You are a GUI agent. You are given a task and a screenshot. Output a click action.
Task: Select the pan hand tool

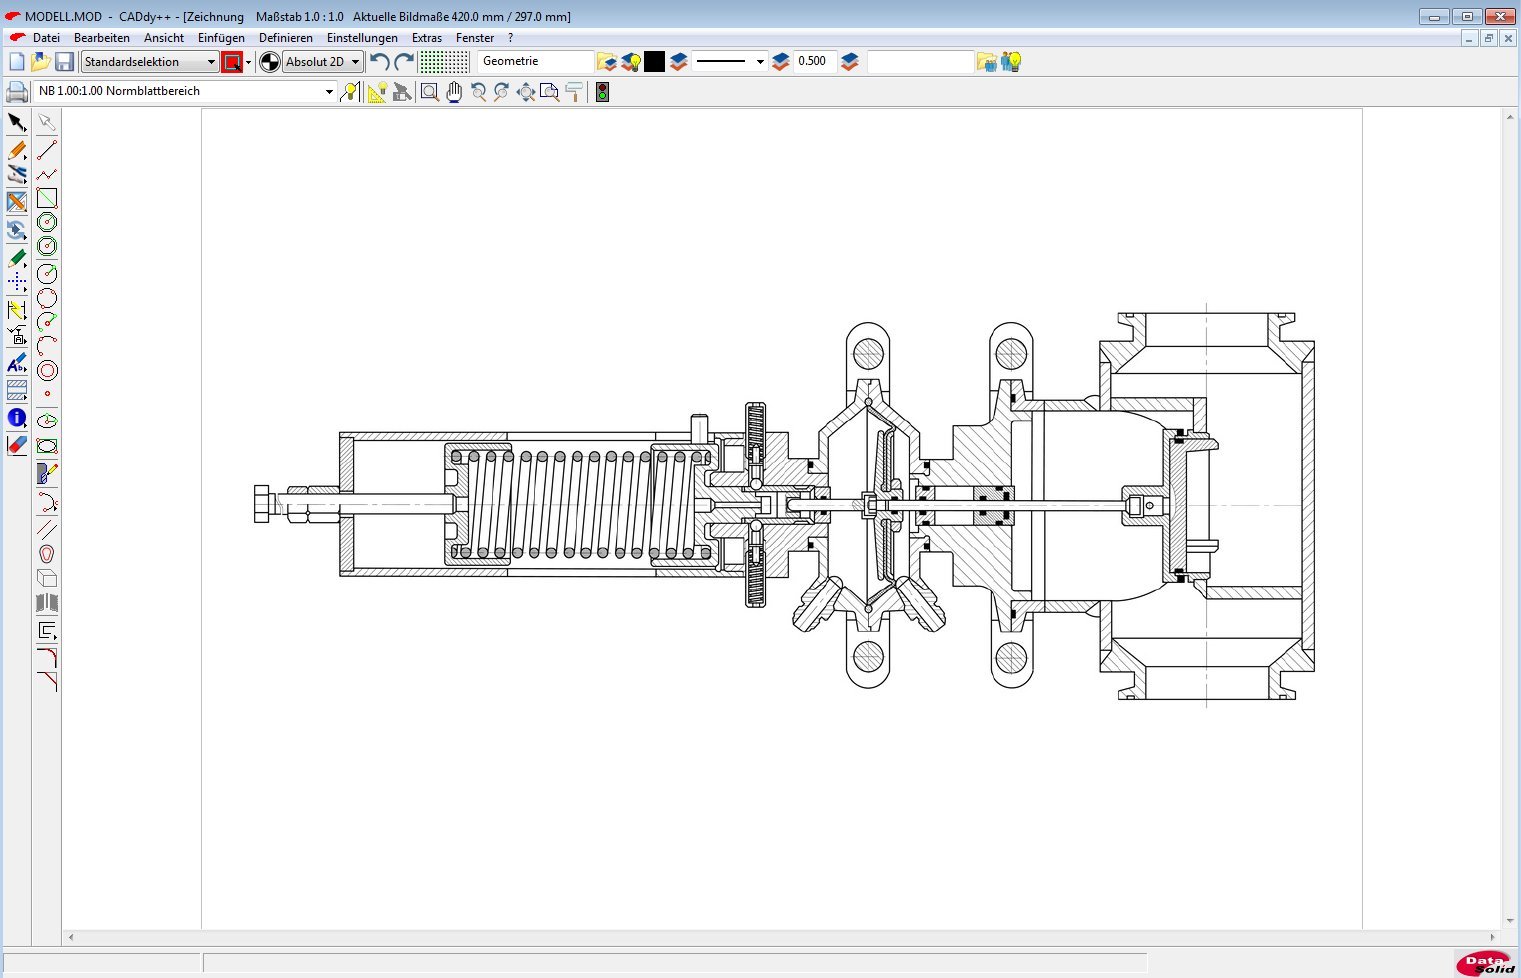point(454,92)
